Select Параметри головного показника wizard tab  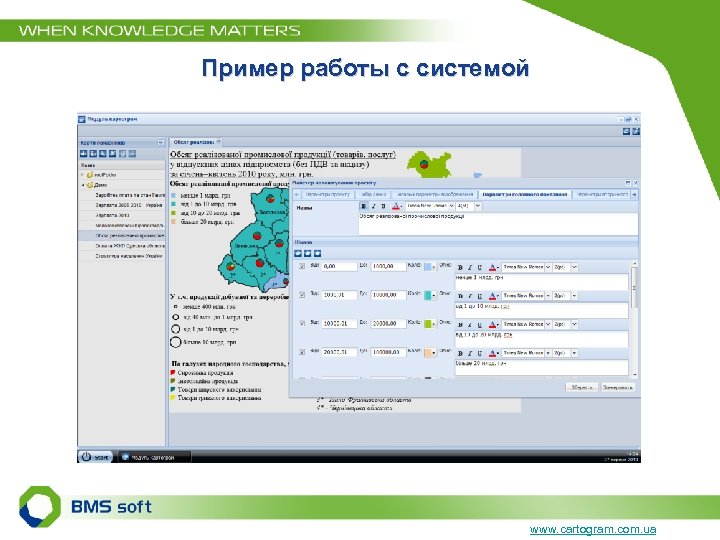(x=524, y=195)
